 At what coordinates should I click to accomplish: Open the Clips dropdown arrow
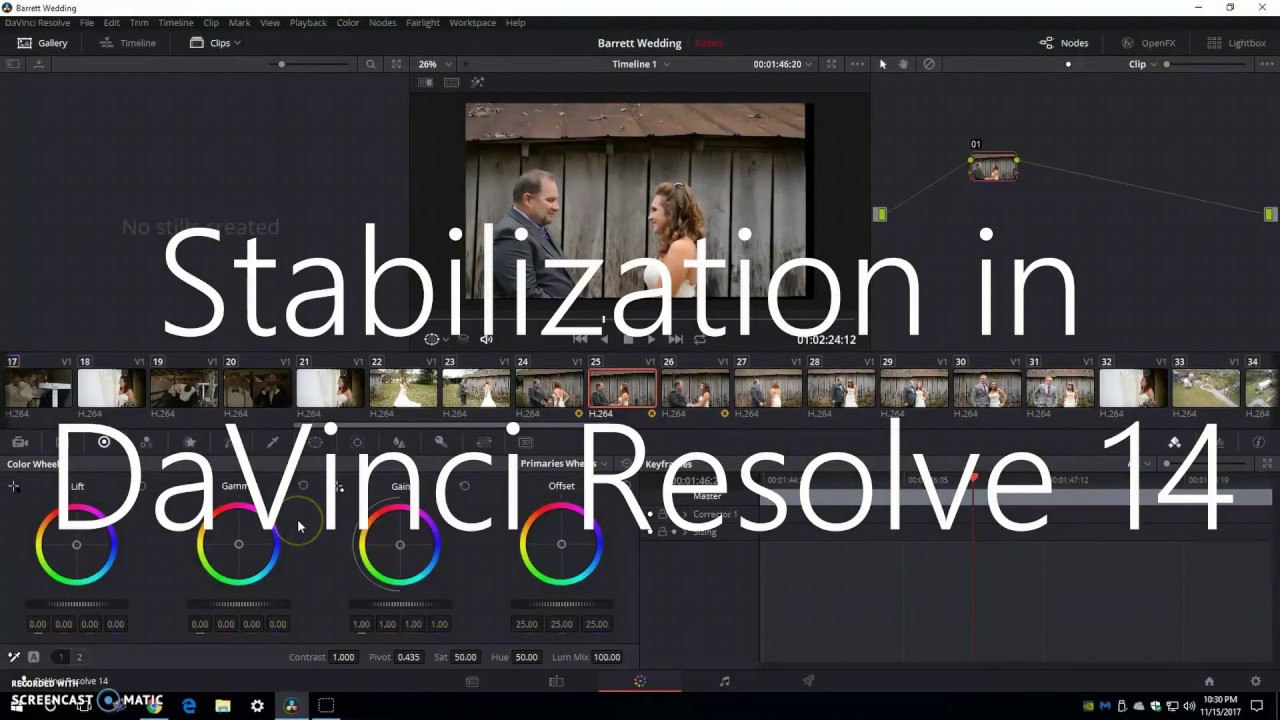pos(237,43)
